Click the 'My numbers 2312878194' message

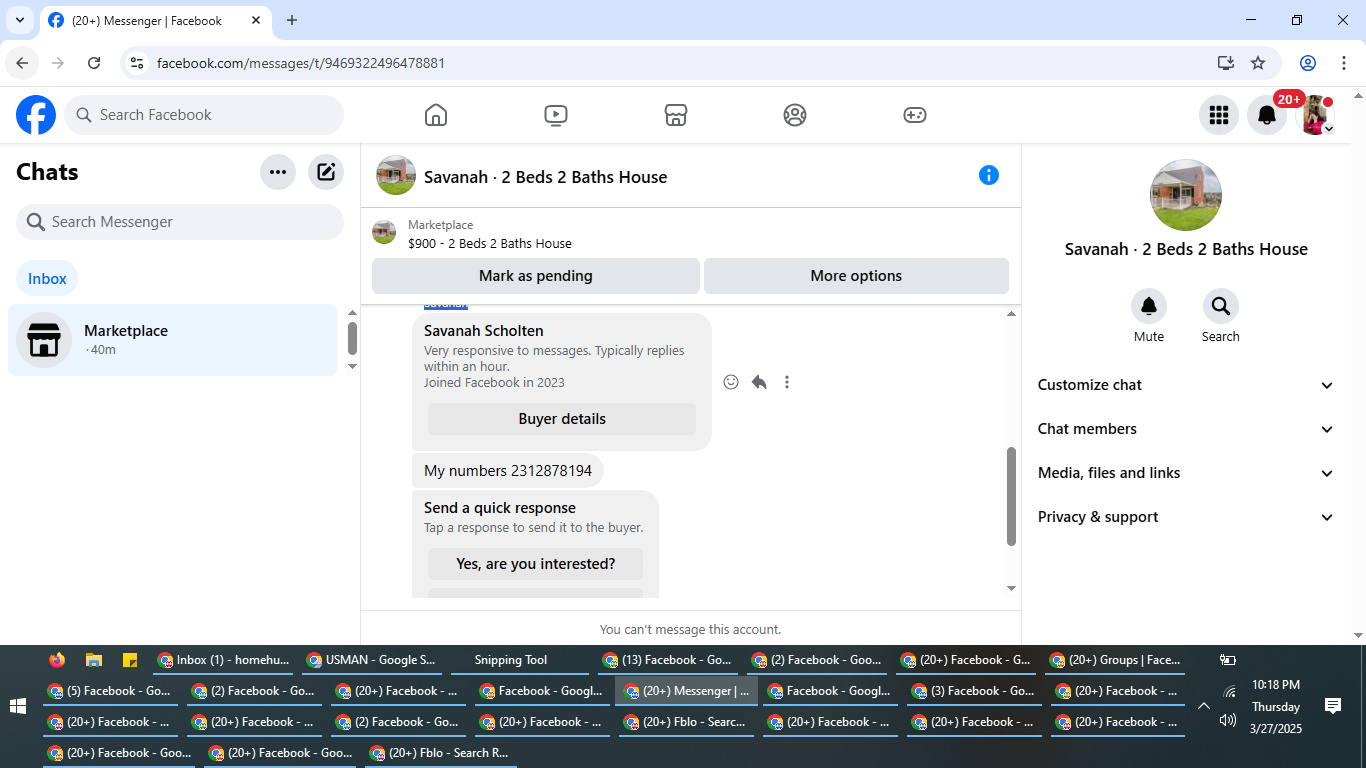point(508,471)
